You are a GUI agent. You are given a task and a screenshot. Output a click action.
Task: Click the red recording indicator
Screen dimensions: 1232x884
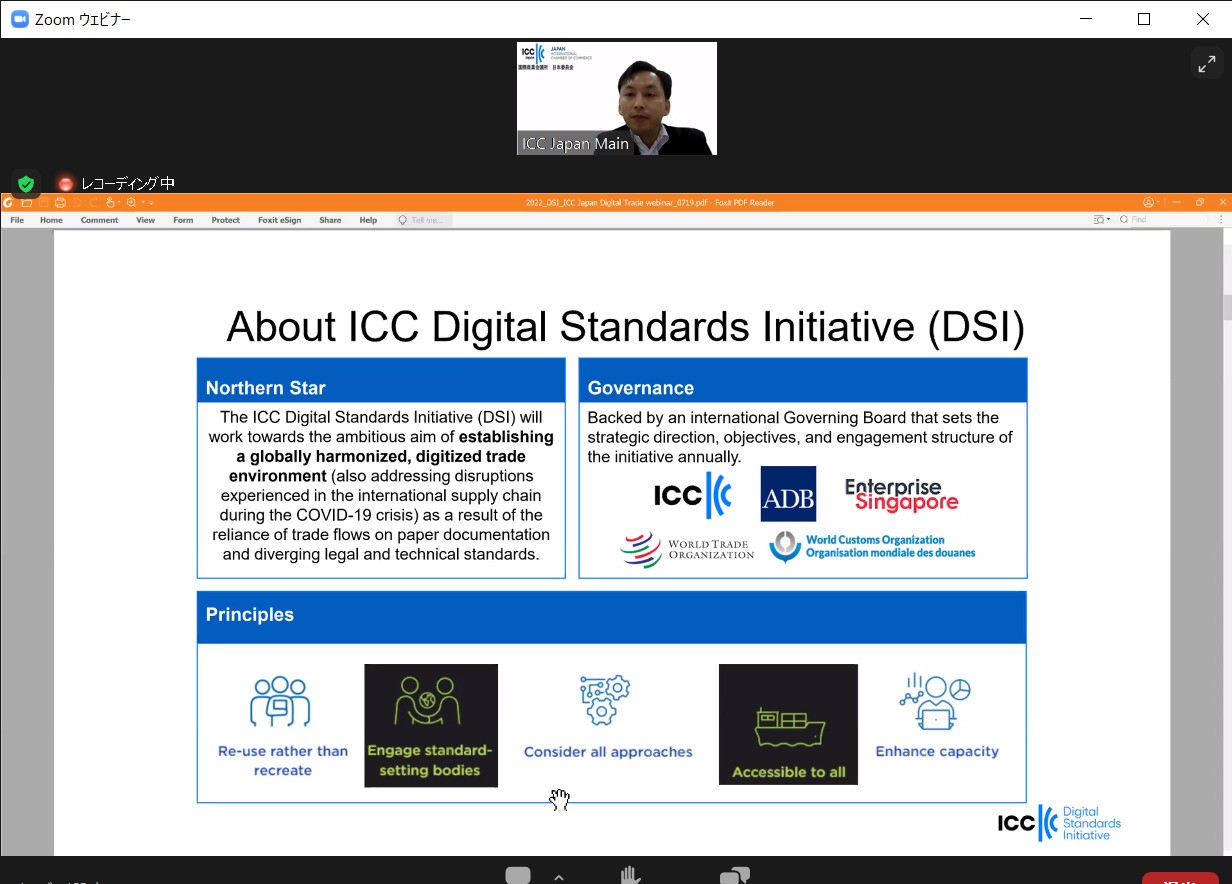66,183
